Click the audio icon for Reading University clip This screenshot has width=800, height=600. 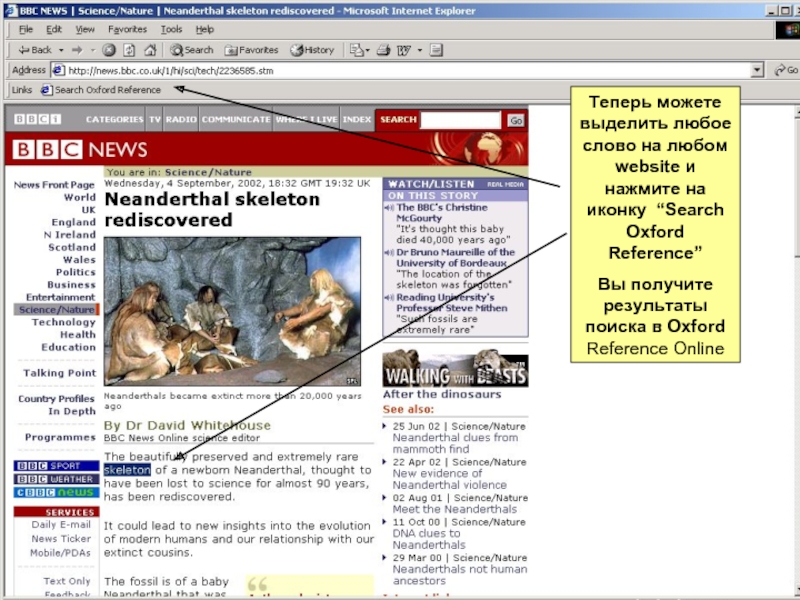click(389, 297)
